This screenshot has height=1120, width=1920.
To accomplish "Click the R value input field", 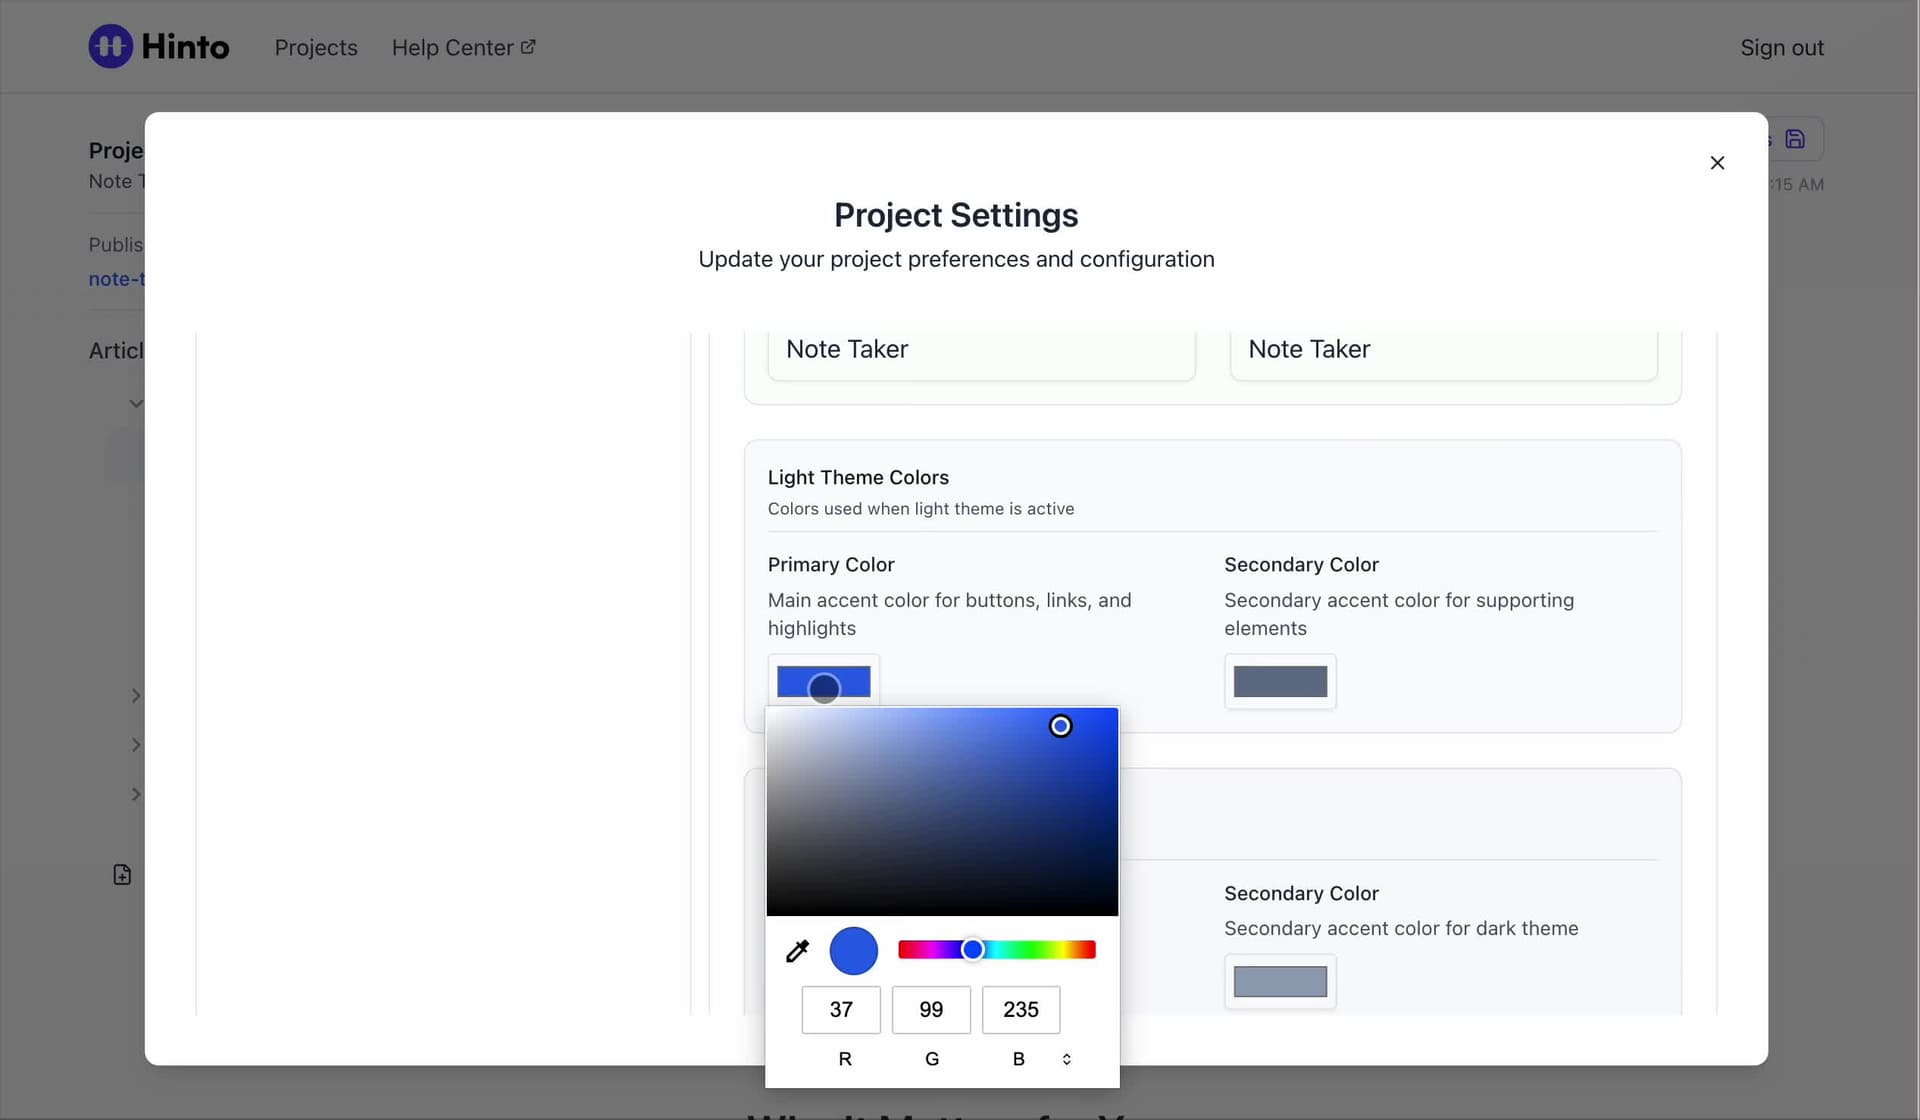I will 840,1010.
